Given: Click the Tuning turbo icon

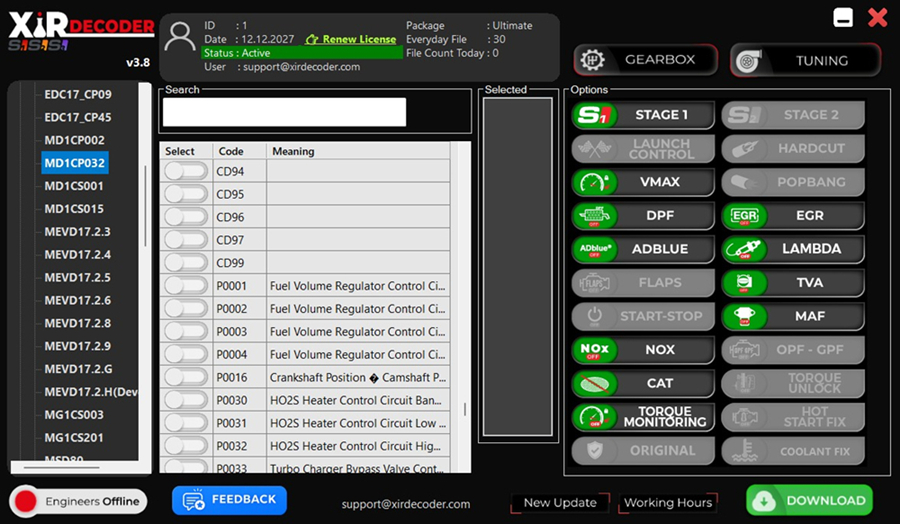Looking at the screenshot, I should (748, 61).
